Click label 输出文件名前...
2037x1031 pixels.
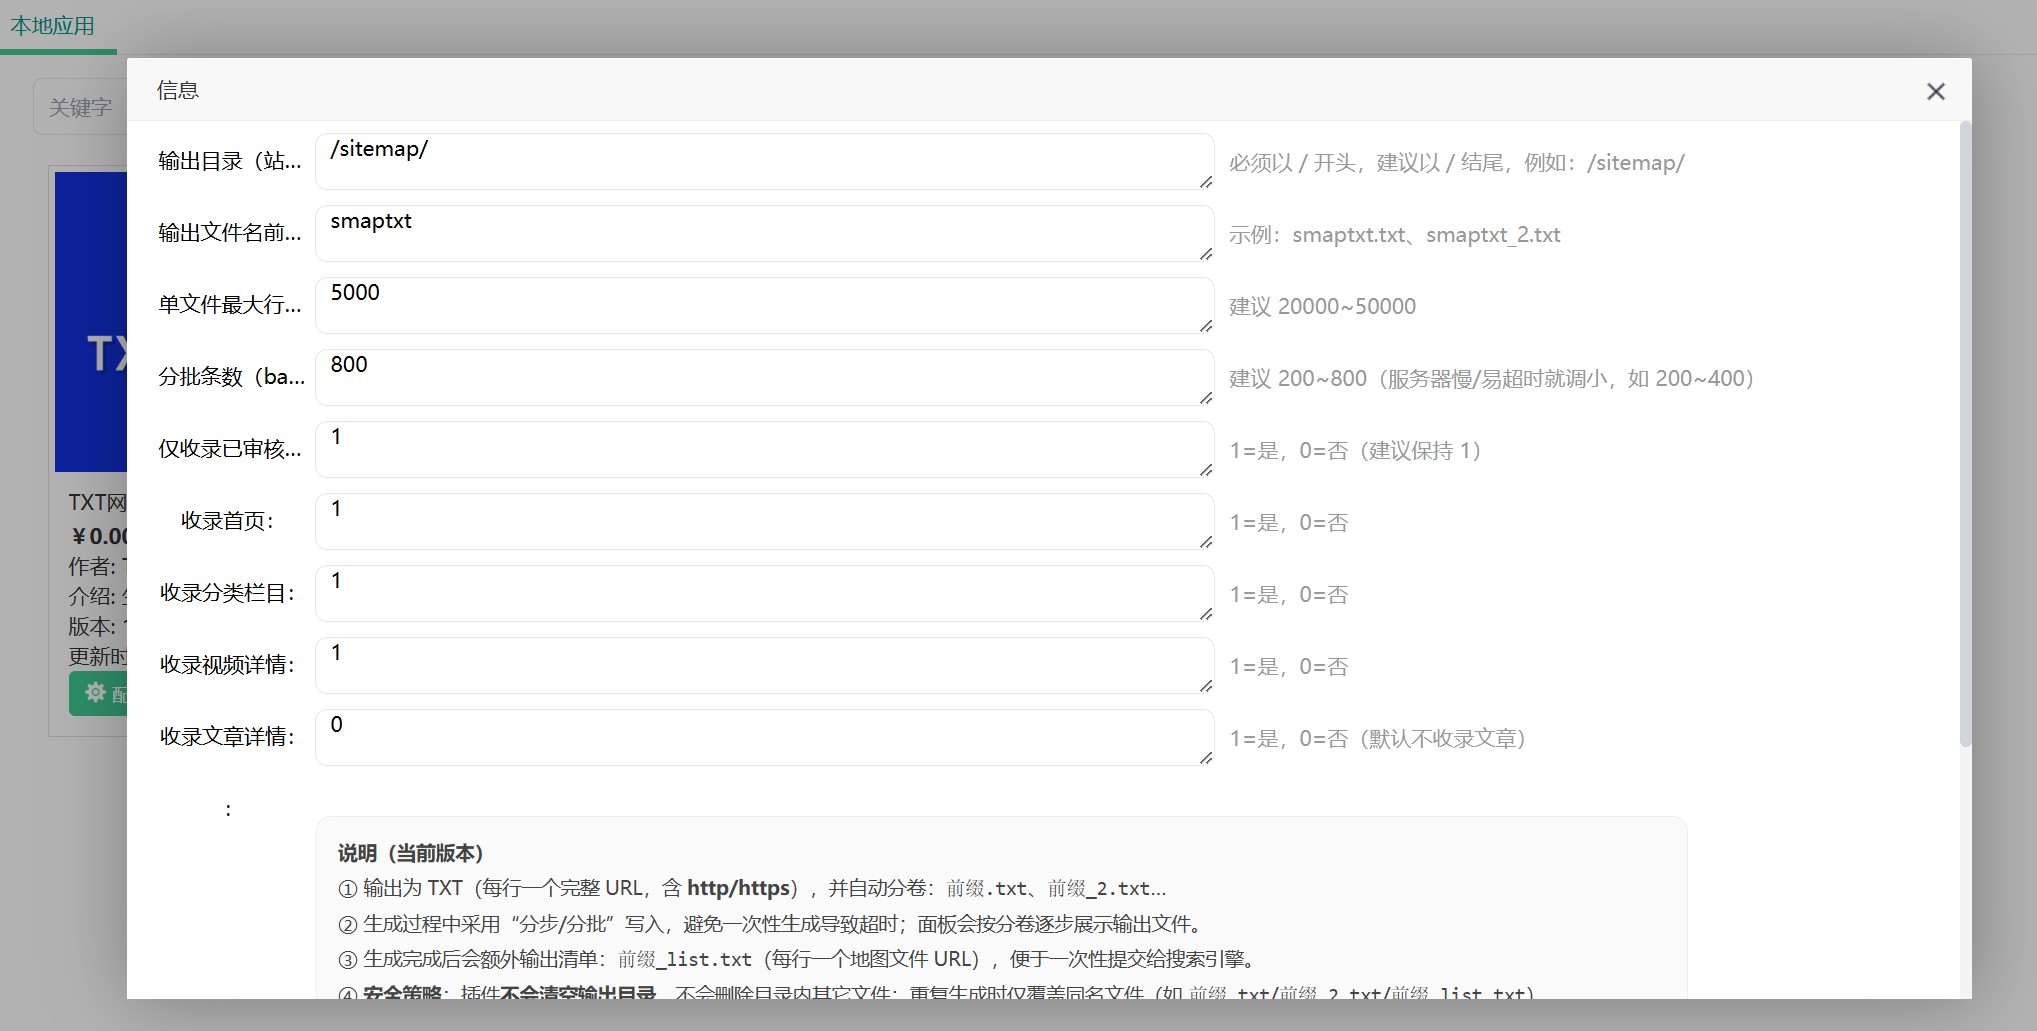click(x=229, y=233)
